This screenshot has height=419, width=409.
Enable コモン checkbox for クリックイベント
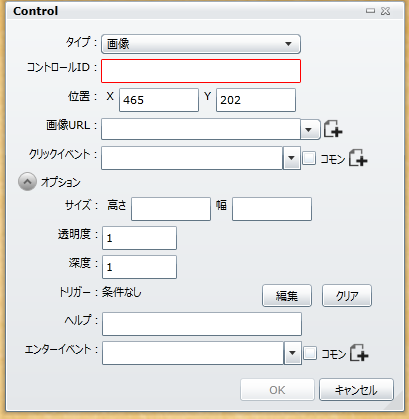(x=309, y=158)
